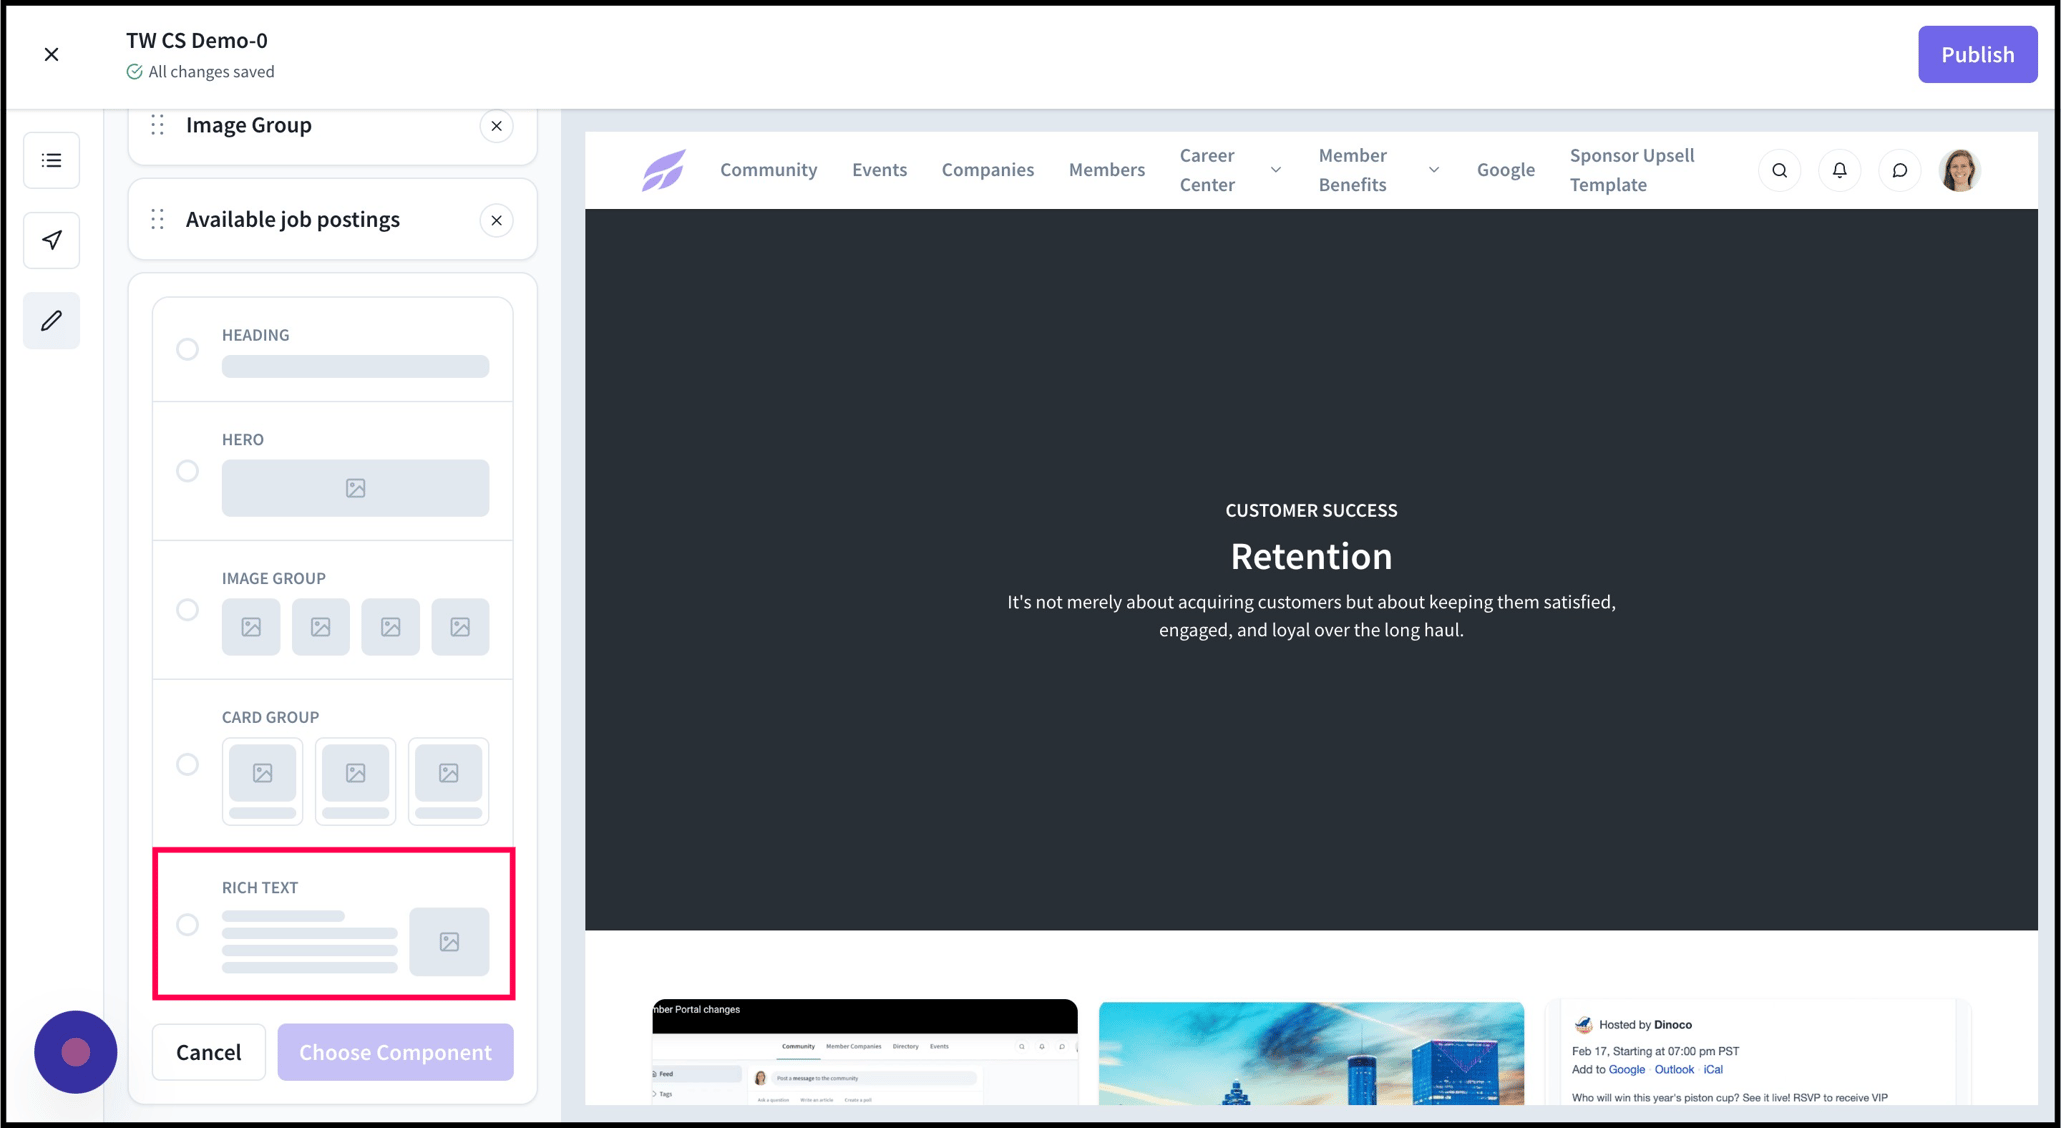Select the pencil edit icon in the sidebar

(52, 320)
